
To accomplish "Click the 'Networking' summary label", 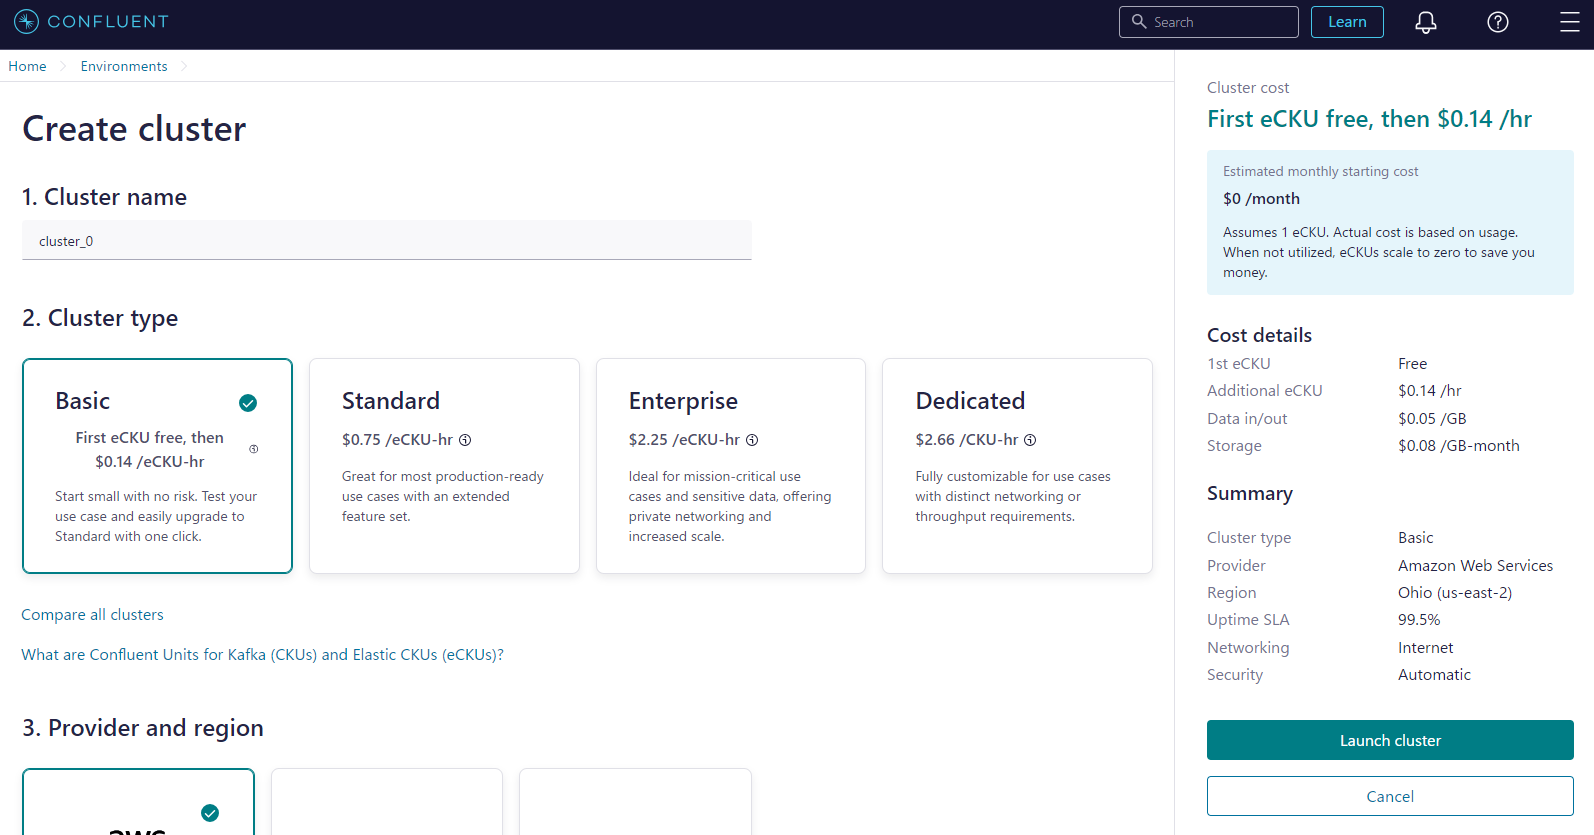I will 1248,648.
